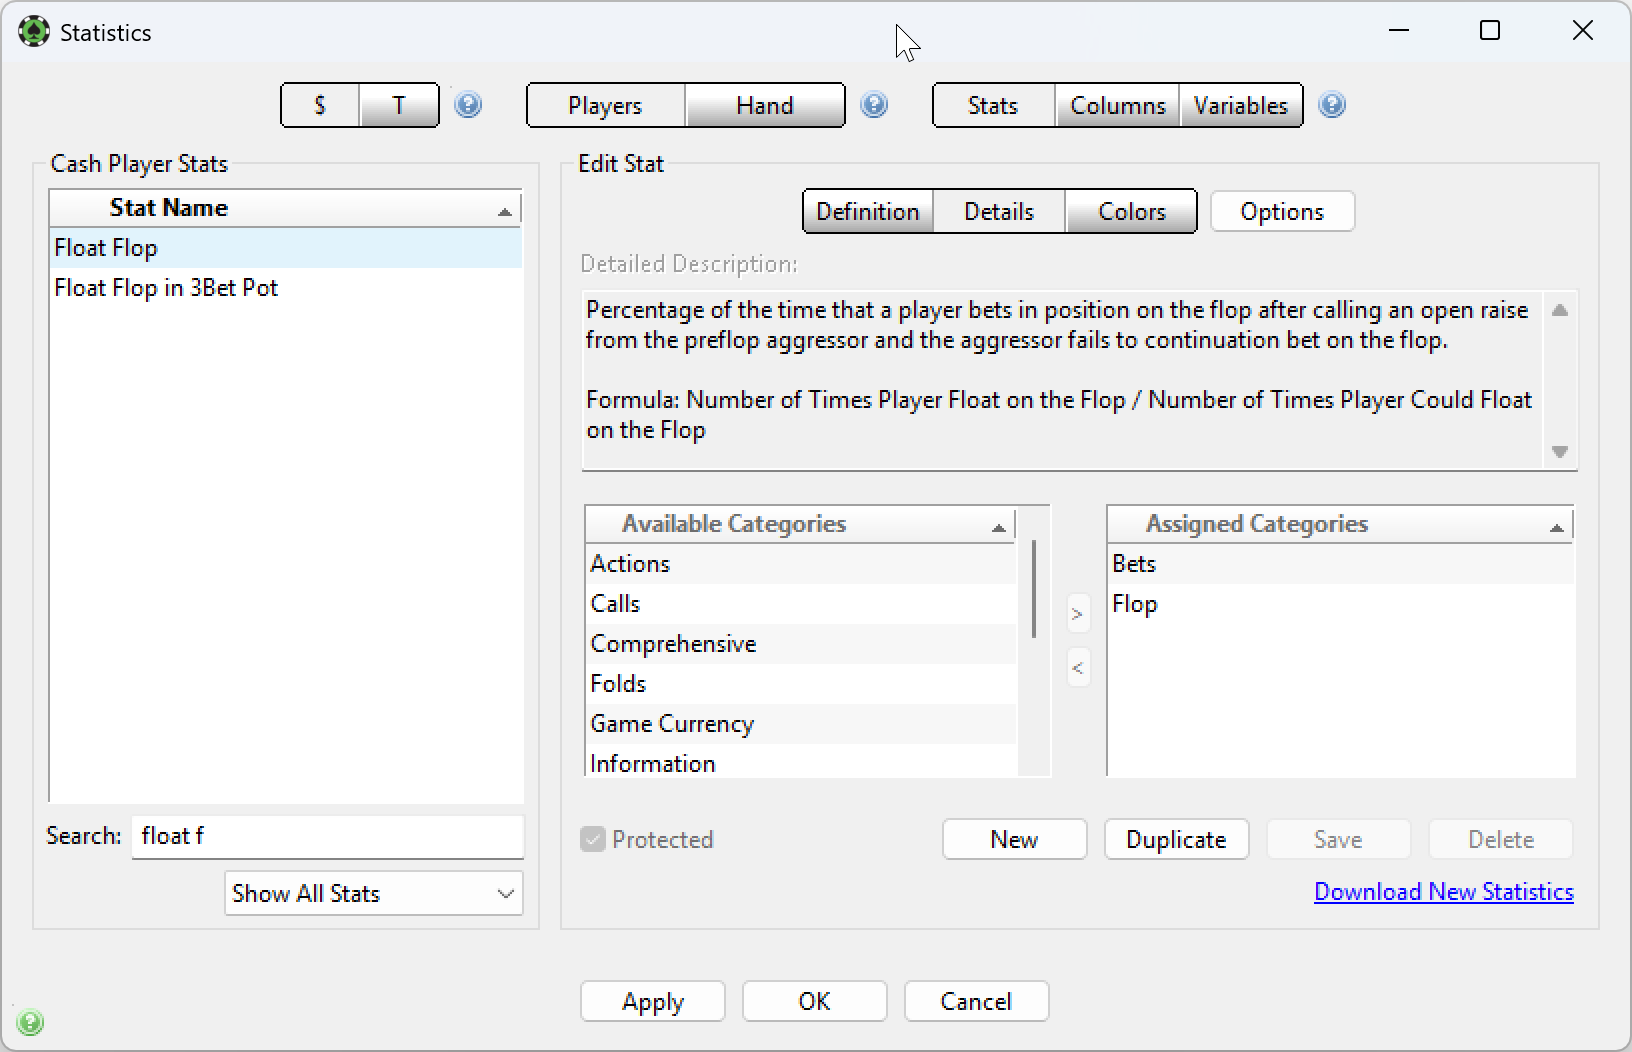This screenshot has width=1632, height=1052.
Task: Select Float Flop in 3Bet Pot row
Action: click(x=285, y=288)
